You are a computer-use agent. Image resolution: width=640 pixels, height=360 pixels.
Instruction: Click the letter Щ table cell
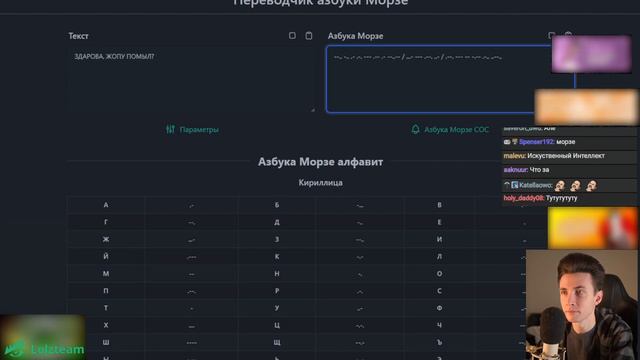pyautogui.click(x=277, y=342)
